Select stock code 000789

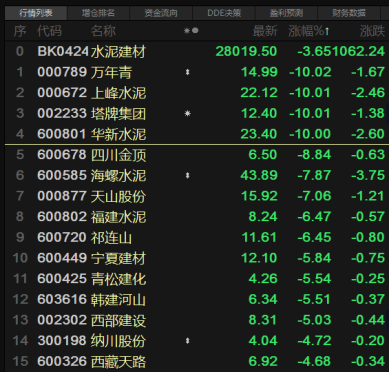point(62,72)
